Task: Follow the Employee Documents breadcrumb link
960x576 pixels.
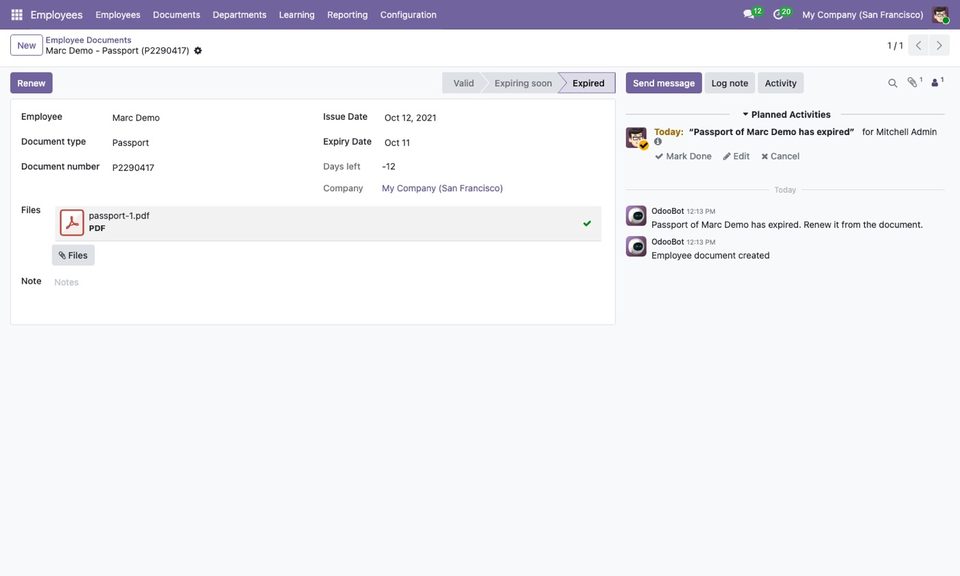Action: tap(88, 40)
